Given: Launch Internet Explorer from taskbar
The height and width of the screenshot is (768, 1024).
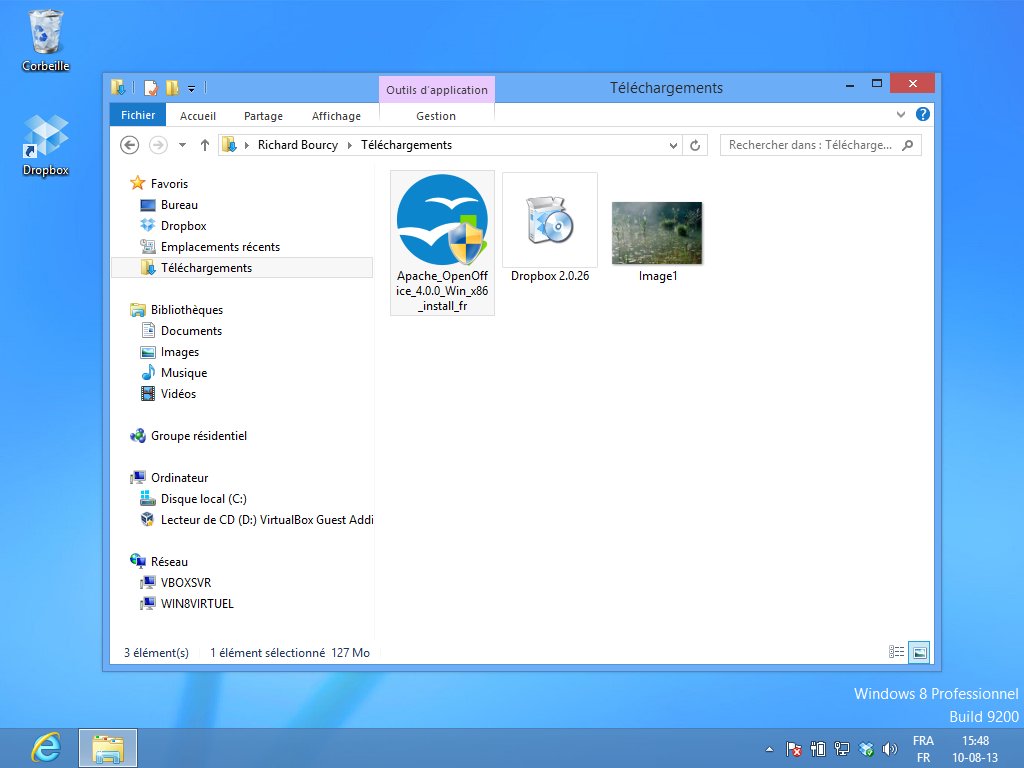Looking at the screenshot, I should pos(46,748).
